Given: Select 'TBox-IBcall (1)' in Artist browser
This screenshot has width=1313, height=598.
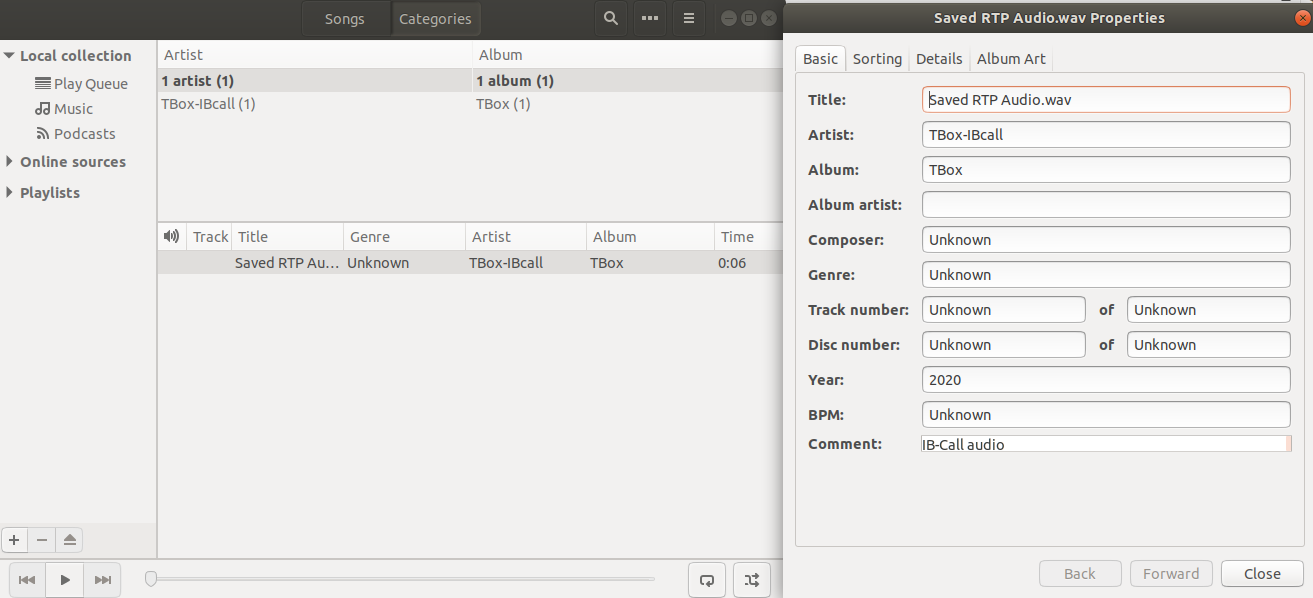Looking at the screenshot, I should pyautogui.click(x=315, y=104).
